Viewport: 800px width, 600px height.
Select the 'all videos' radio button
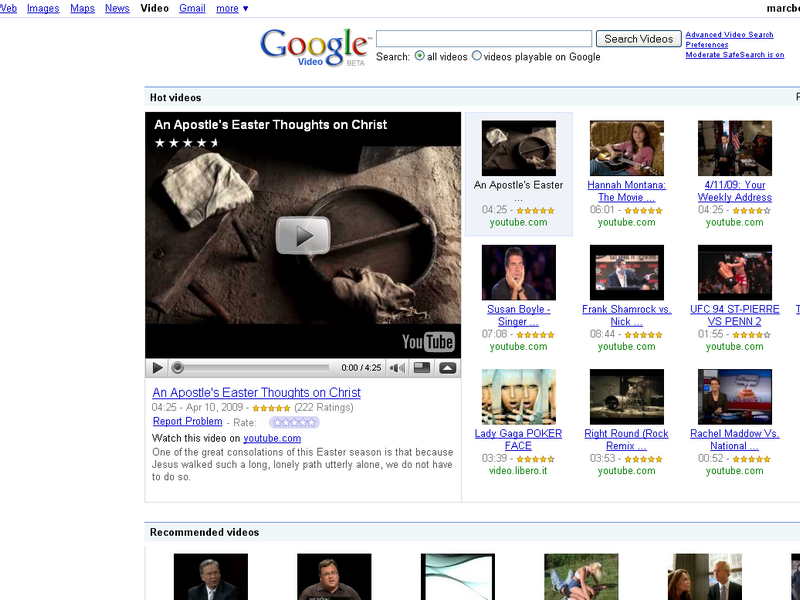(x=419, y=56)
